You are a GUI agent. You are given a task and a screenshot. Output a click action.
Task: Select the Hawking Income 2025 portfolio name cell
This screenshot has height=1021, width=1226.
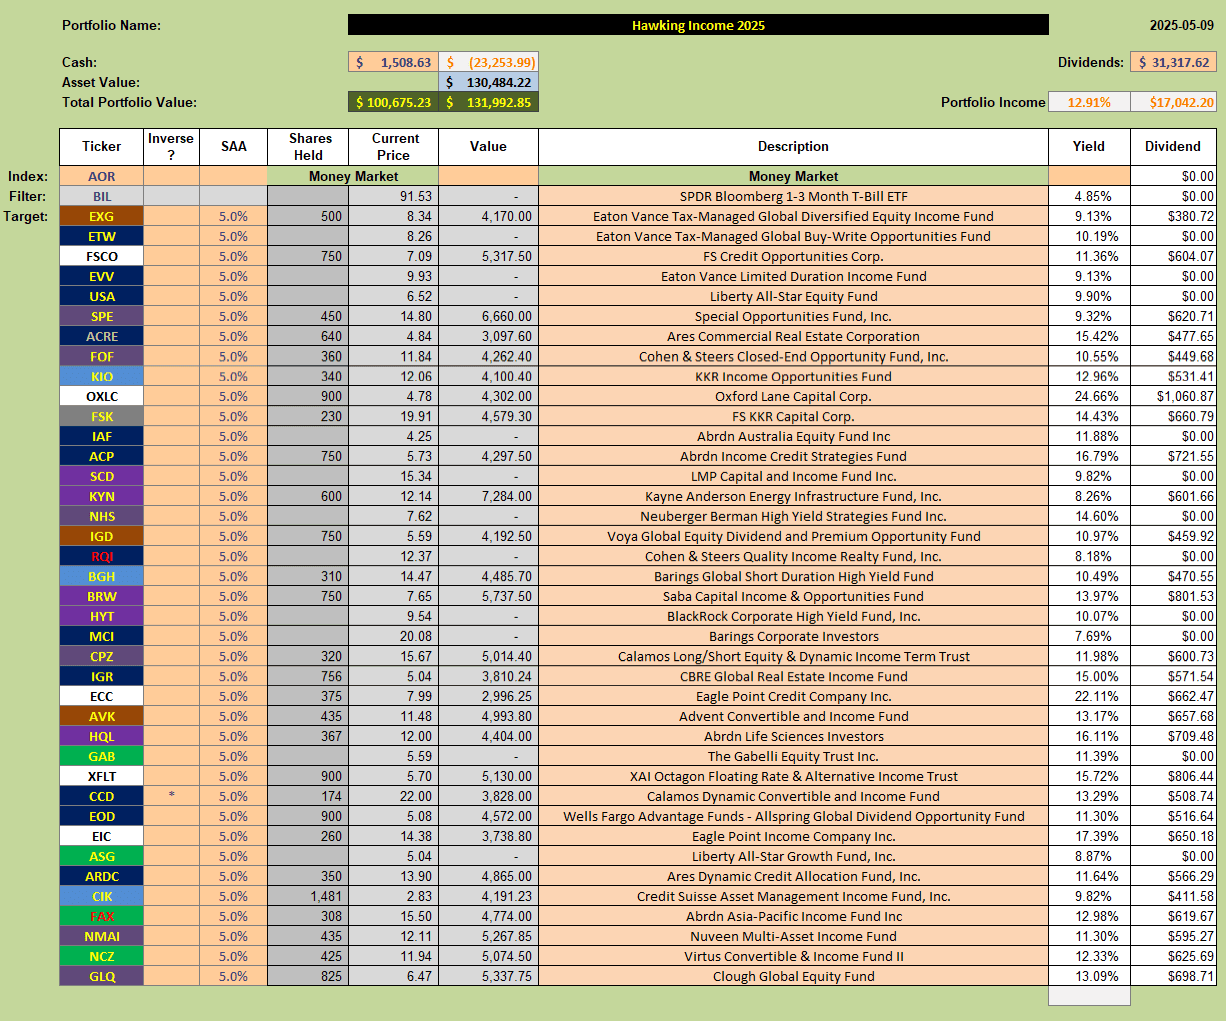pos(698,25)
